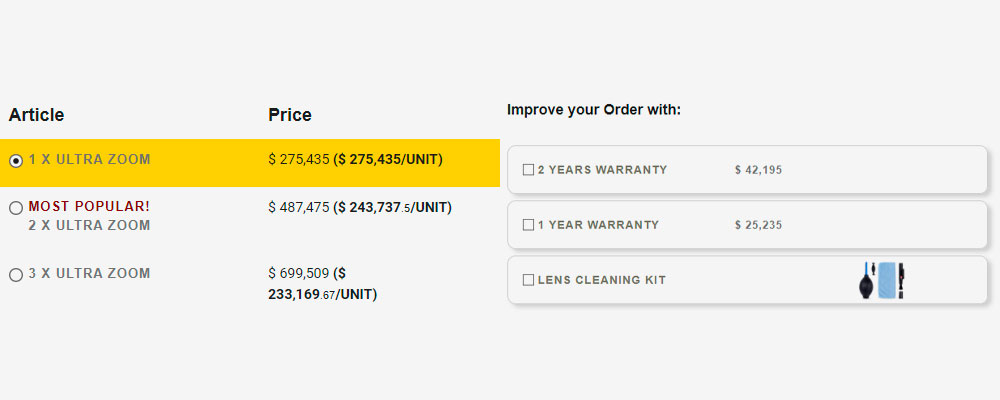Choose the 2 X Ultra Zoom radio option
Viewport: 1000px width, 400px height.
[16, 208]
